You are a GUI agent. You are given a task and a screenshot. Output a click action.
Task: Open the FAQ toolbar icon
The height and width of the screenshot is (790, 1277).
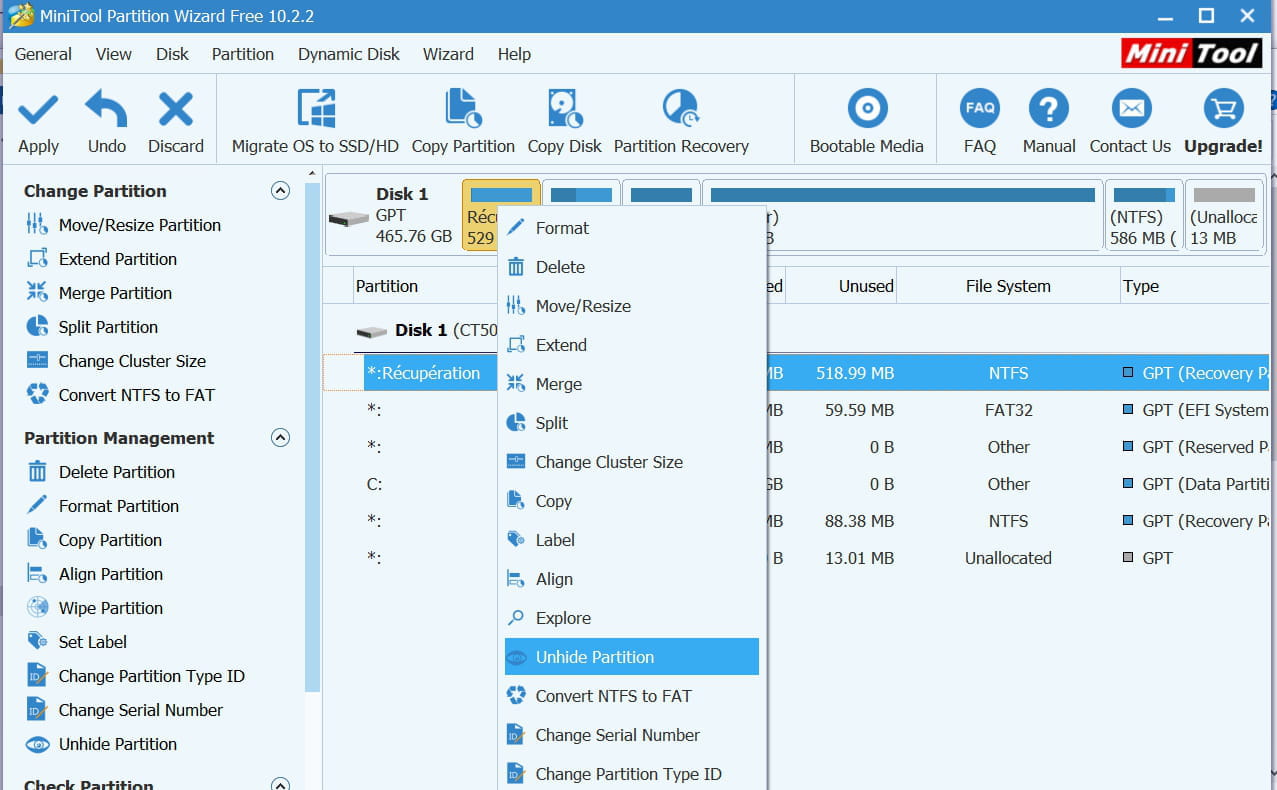click(x=980, y=109)
